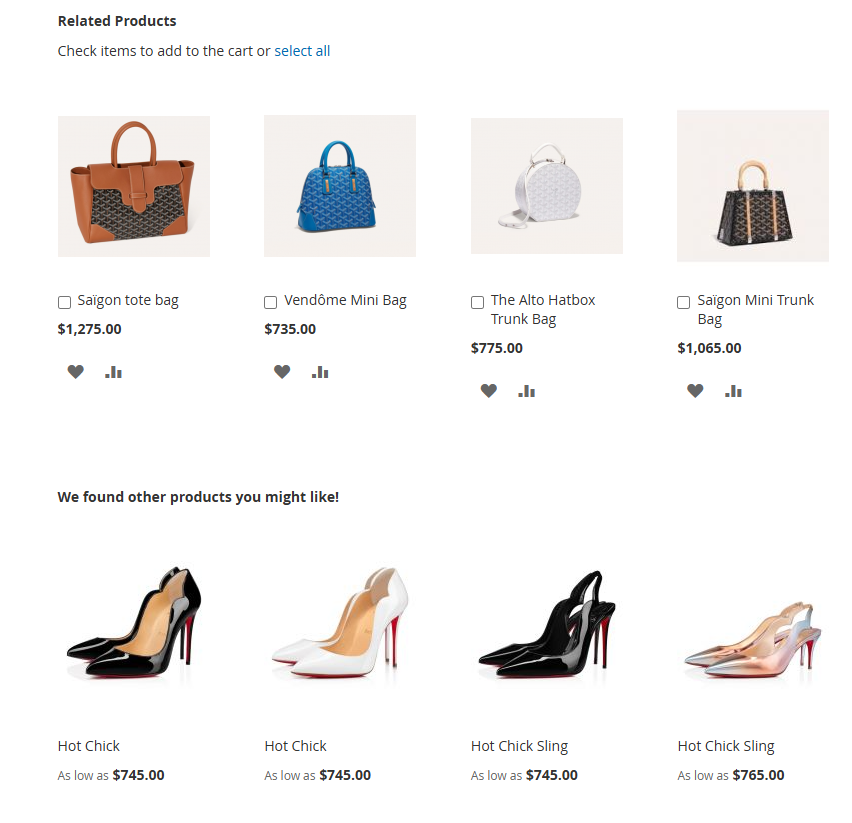Add Saïgon Mini Trunk Bag to wish list
The image size is (852, 823).
coord(695,391)
